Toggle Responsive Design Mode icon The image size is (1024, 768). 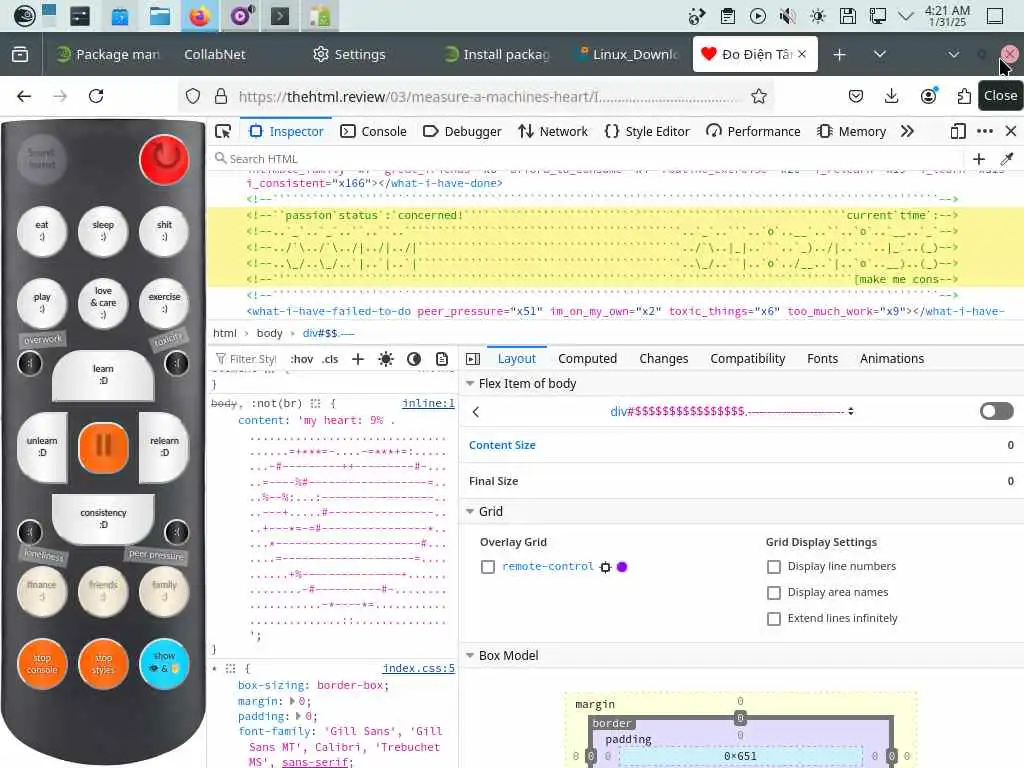(957, 131)
